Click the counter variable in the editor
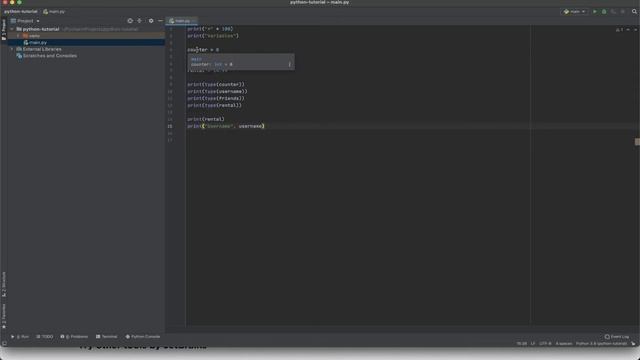Image resolution: width=640 pixels, height=360 pixels. coord(198,50)
